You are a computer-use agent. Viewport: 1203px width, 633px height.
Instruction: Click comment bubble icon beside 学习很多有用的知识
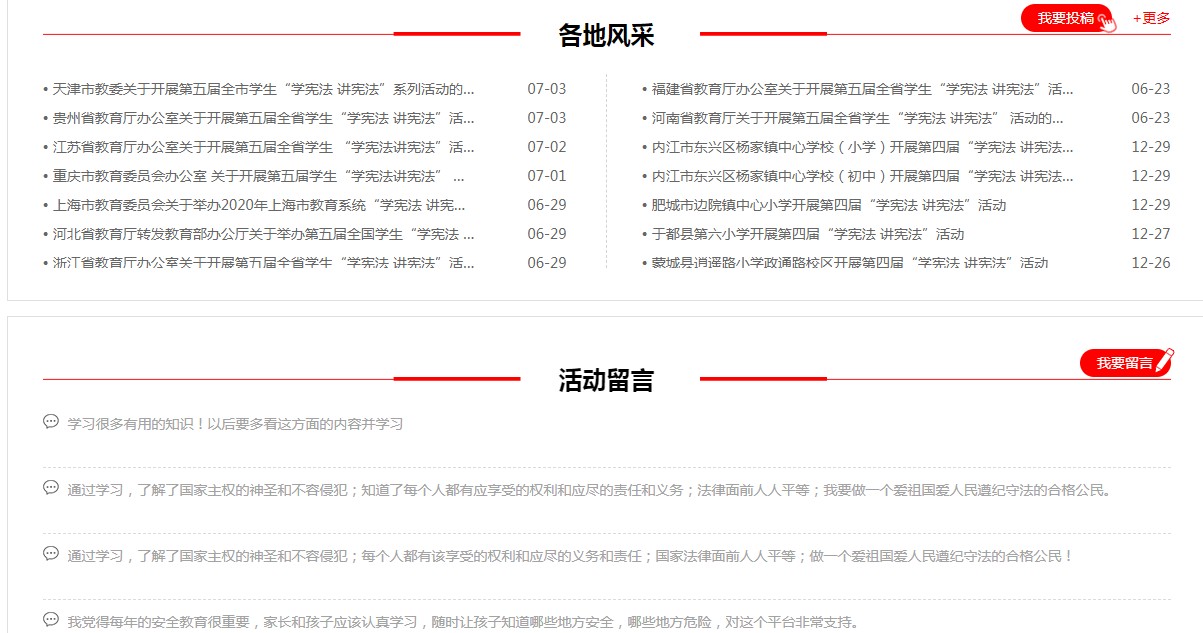coord(51,422)
